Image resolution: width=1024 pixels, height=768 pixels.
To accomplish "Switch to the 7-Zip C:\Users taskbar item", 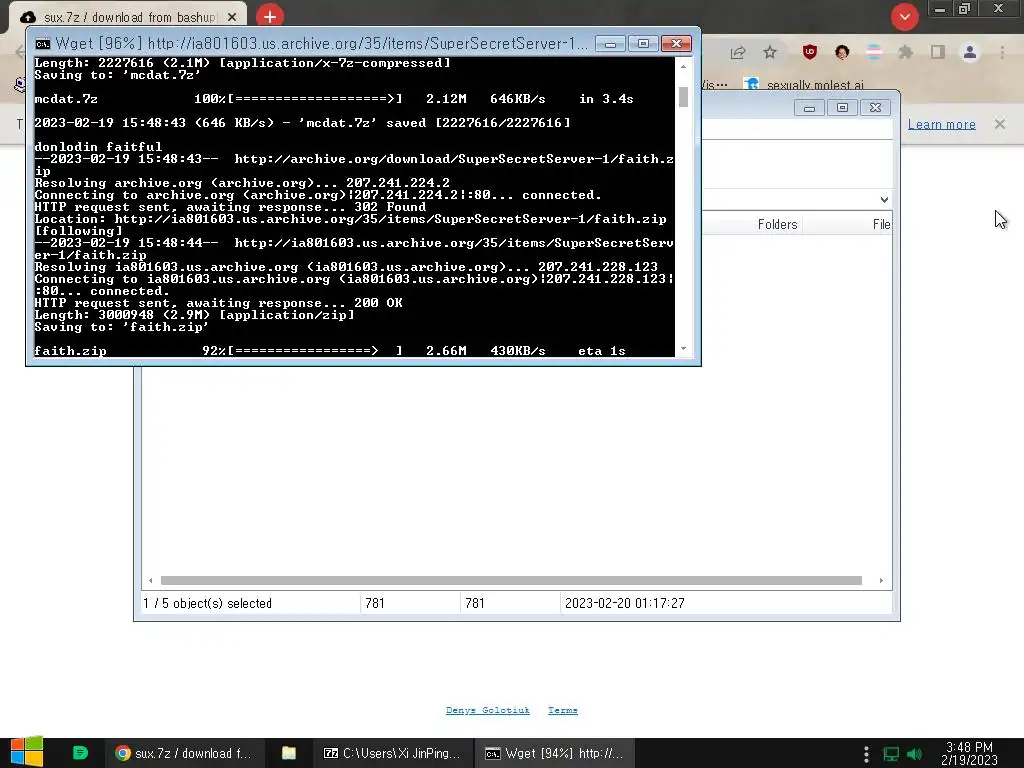I will 392,753.
